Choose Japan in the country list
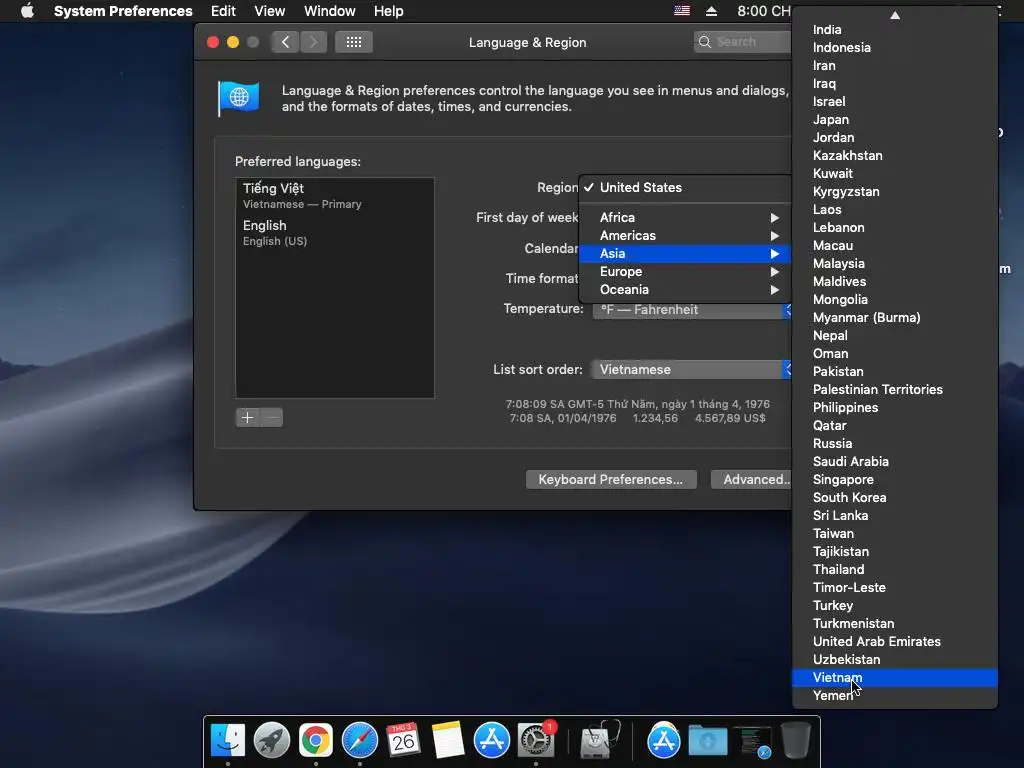This screenshot has height=768, width=1024. [895, 120]
